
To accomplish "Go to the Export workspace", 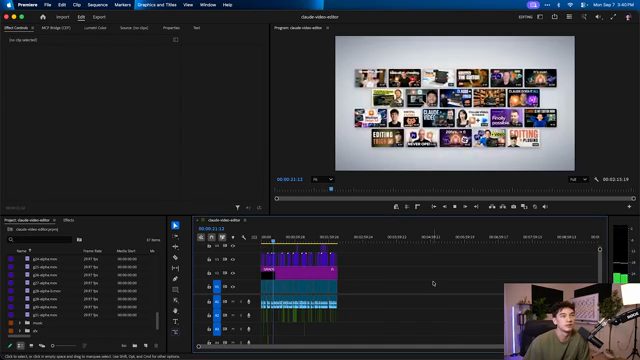I will click(99, 17).
